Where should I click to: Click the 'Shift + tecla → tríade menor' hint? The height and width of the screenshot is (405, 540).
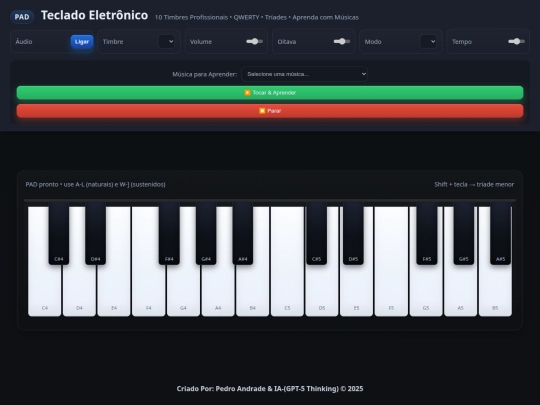point(474,185)
